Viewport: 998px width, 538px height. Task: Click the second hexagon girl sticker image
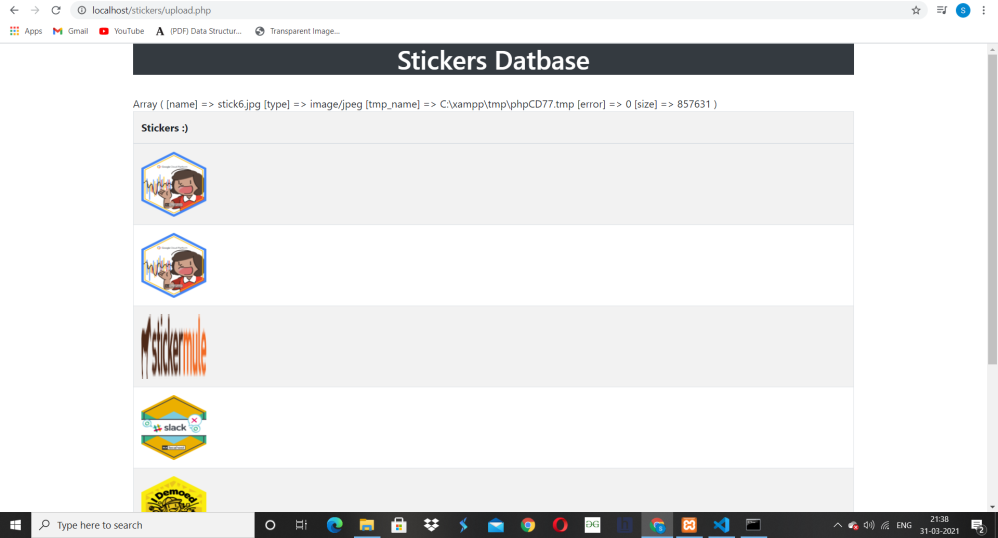(x=174, y=265)
